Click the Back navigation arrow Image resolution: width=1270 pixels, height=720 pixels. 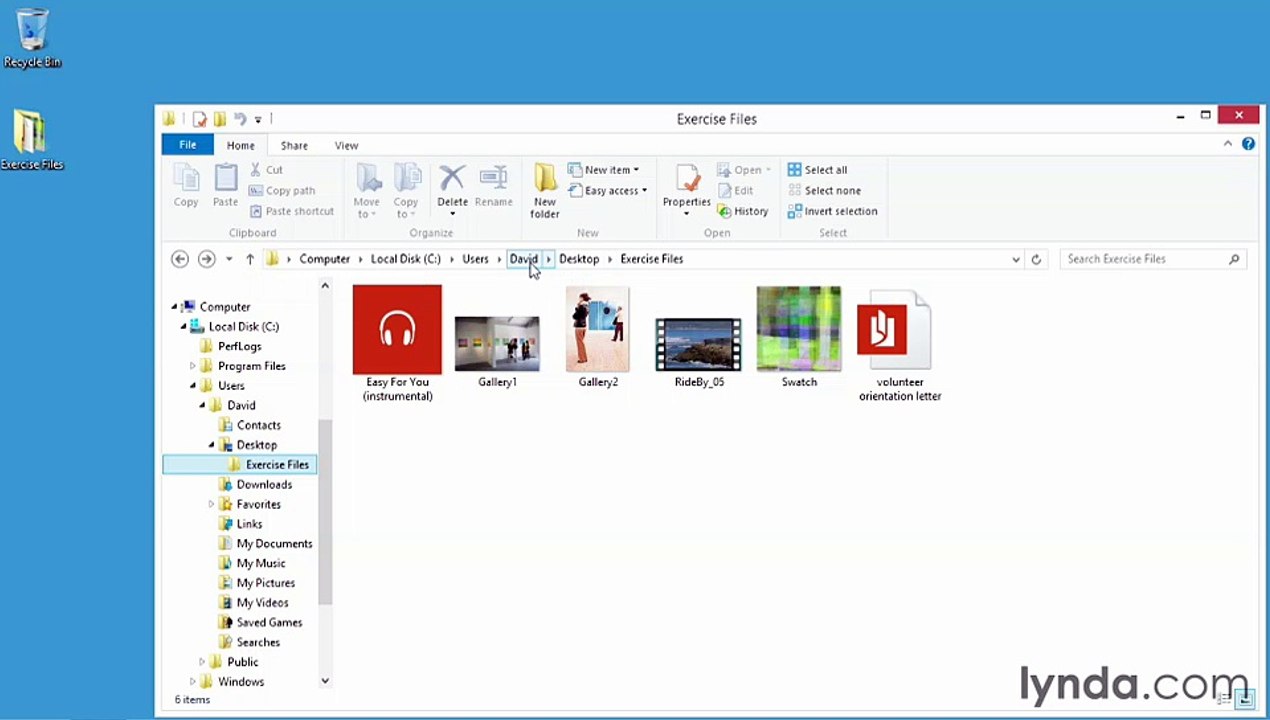pyautogui.click(x=180, y=259)
